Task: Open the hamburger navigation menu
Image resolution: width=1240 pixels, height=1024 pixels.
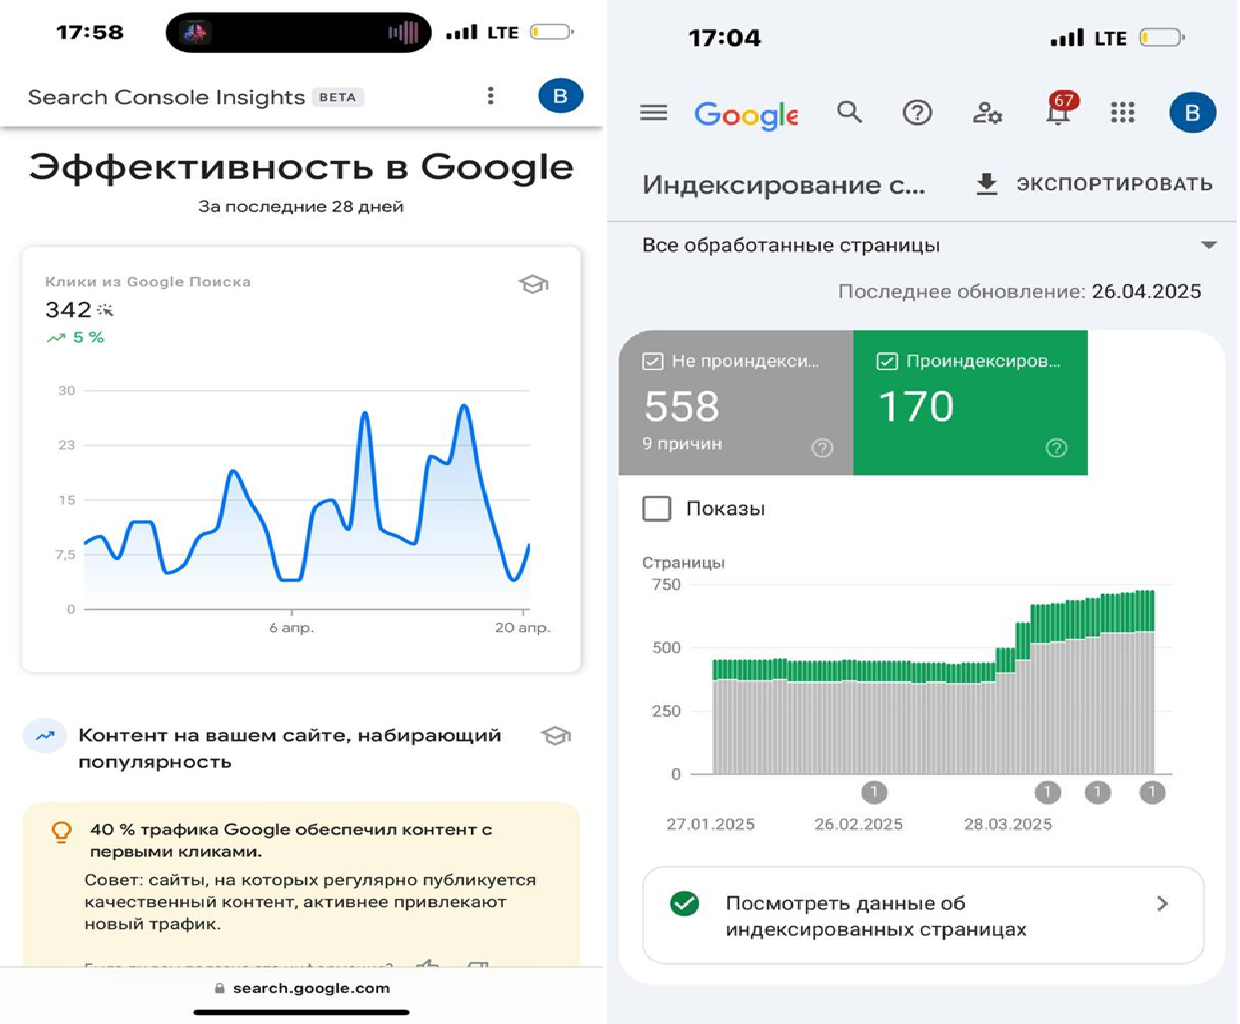Action: tap(653, 113)
